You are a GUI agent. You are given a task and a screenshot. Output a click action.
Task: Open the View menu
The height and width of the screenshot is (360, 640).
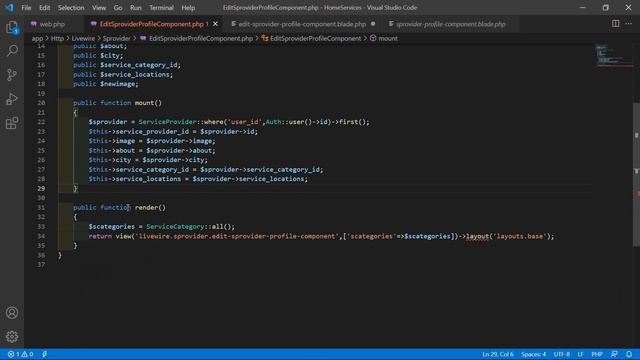pyautogui.click(x=99, y=8)
